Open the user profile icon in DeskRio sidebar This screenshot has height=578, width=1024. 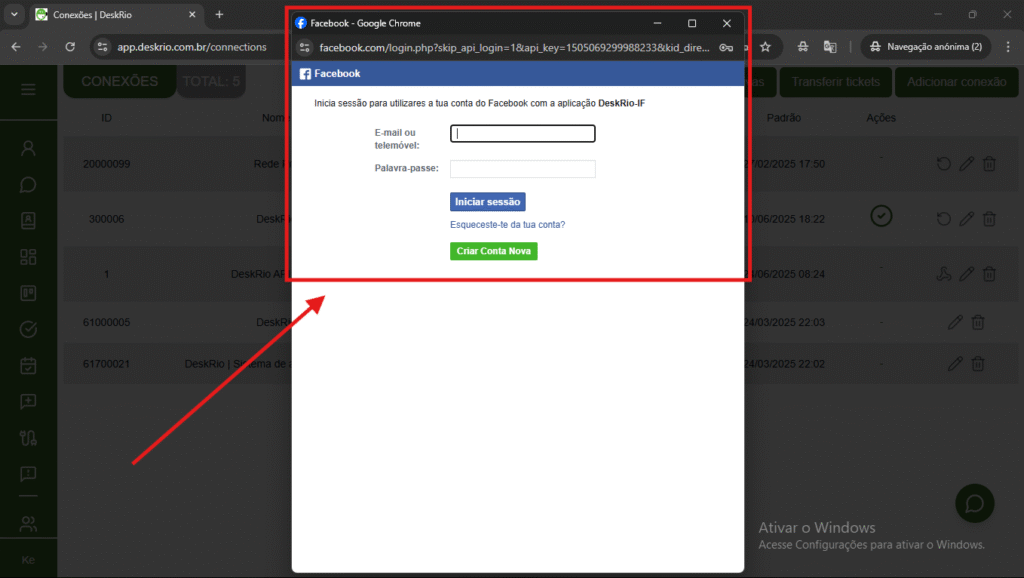28,148
